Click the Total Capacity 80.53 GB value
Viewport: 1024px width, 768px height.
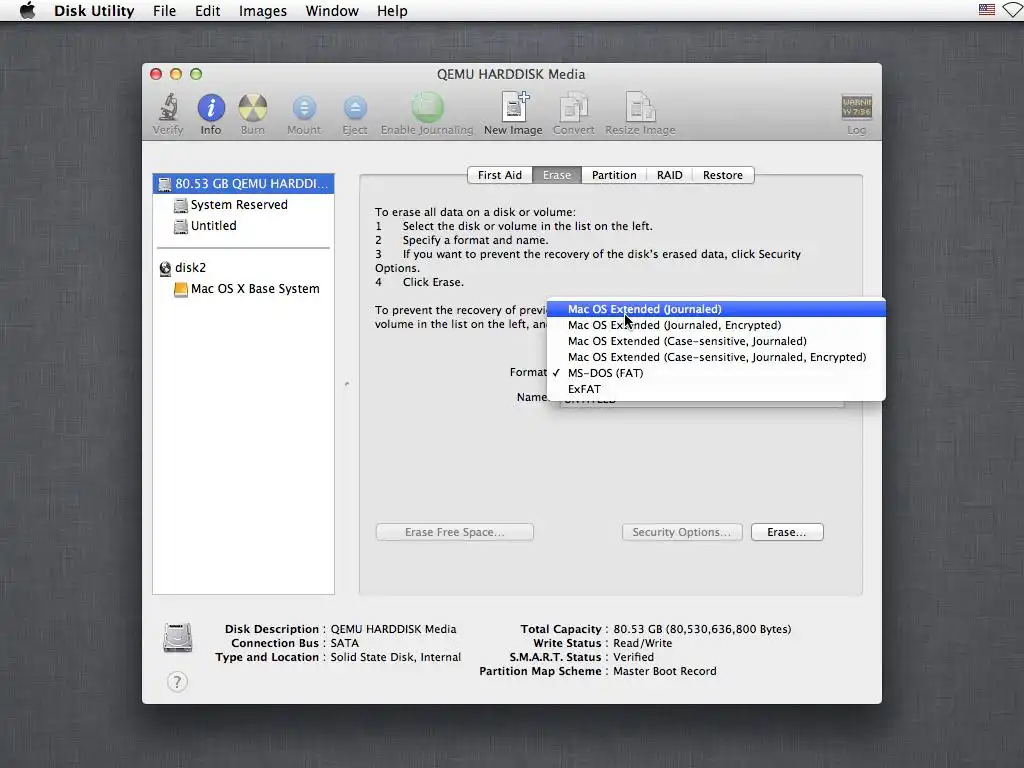tap(702, 629)
